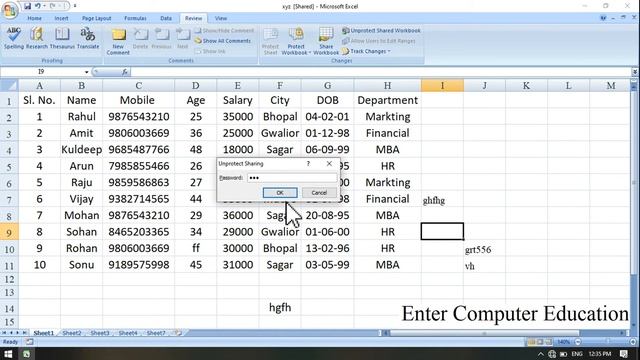Click Unprotect Shared Workbook
Viewport: 640px width, 360px height.
pyautogui.click(x=381, y=31)
